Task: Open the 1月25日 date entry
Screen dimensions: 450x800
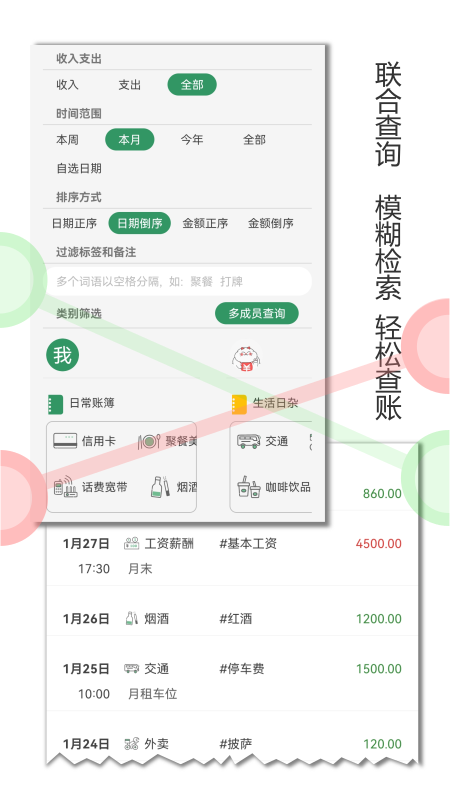Action: (86, 669)
